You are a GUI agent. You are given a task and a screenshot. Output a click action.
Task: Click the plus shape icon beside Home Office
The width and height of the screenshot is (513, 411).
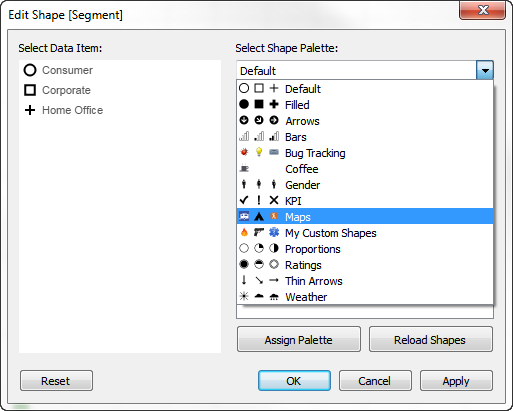[30, 110]
